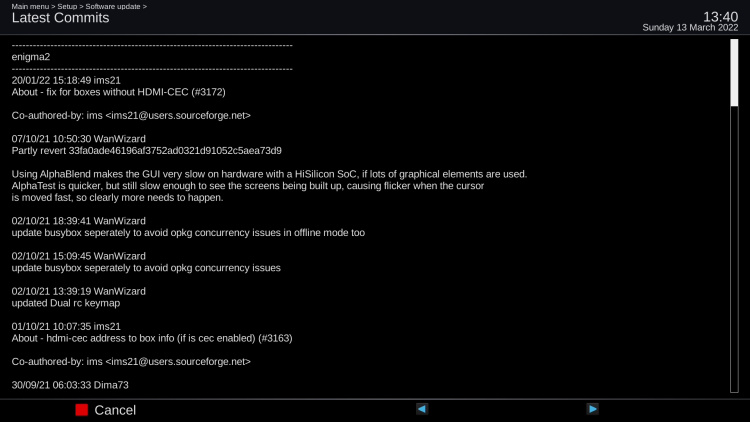
Task: Go to previous page with left arrow
Action: pyautogui.click(x=421, y=409)
